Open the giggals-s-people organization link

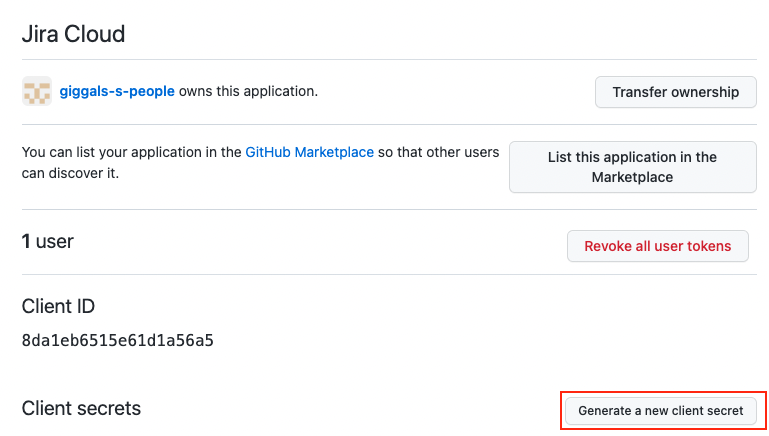coord(117,91)
